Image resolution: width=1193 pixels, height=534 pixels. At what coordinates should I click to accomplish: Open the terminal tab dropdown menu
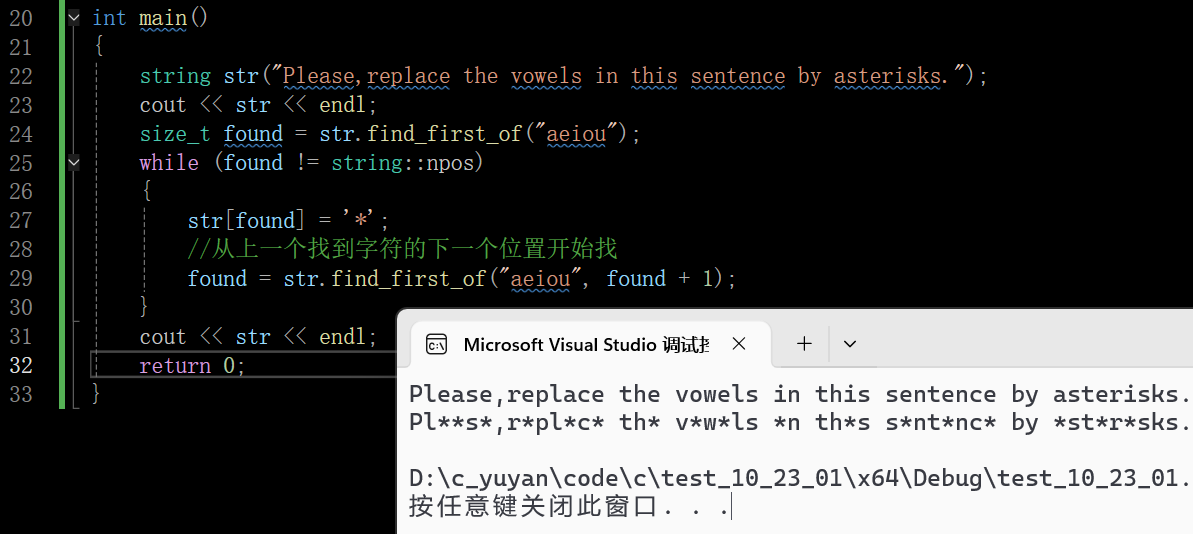pos(850,344)
